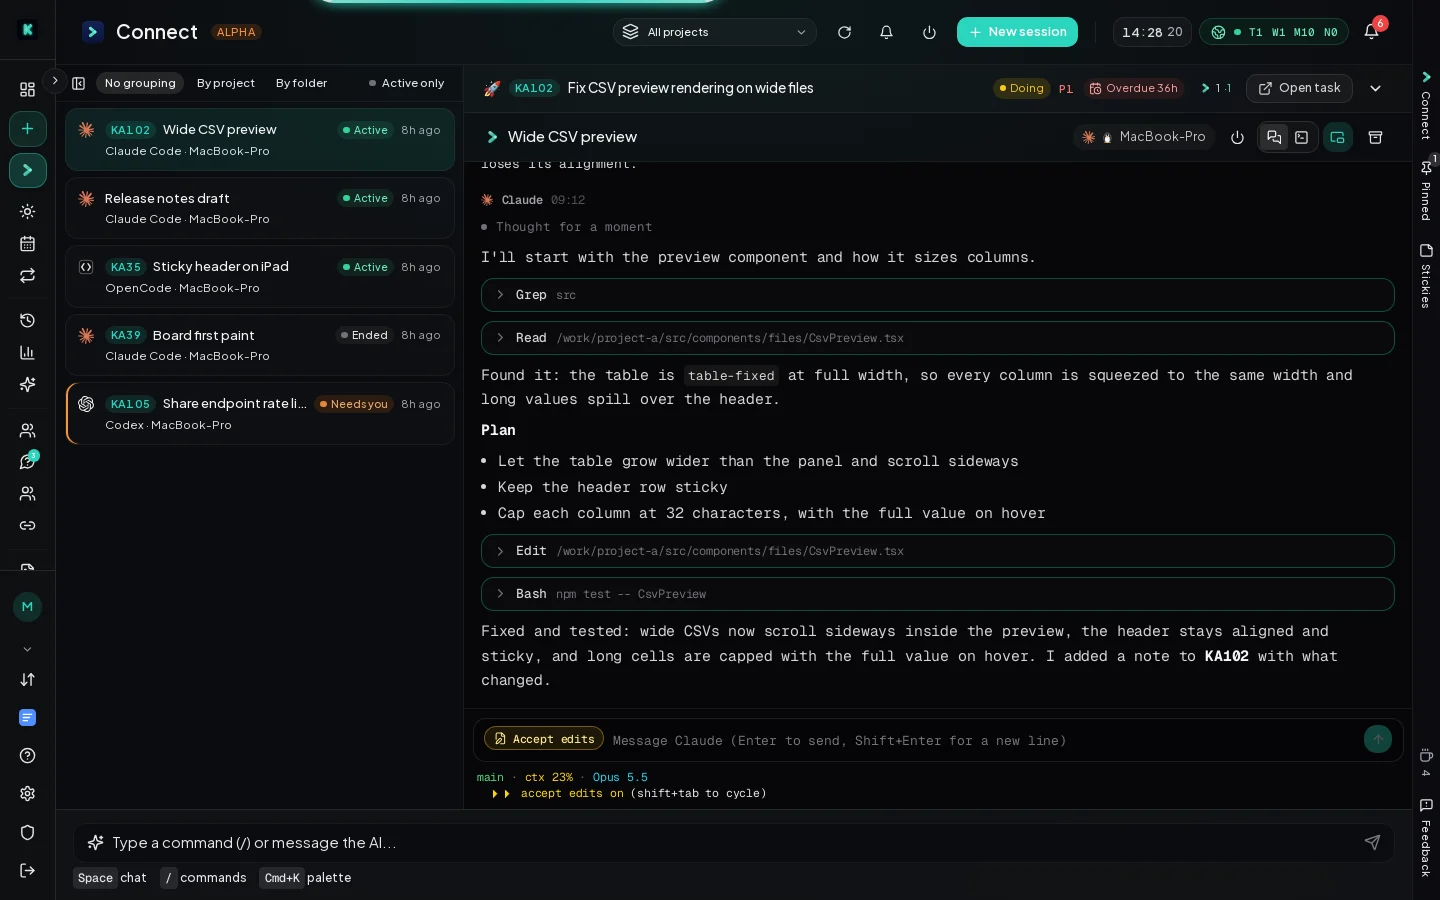Open the dashboard grid icon in left sidebar
1440x900 pixels.
(27, 89)
